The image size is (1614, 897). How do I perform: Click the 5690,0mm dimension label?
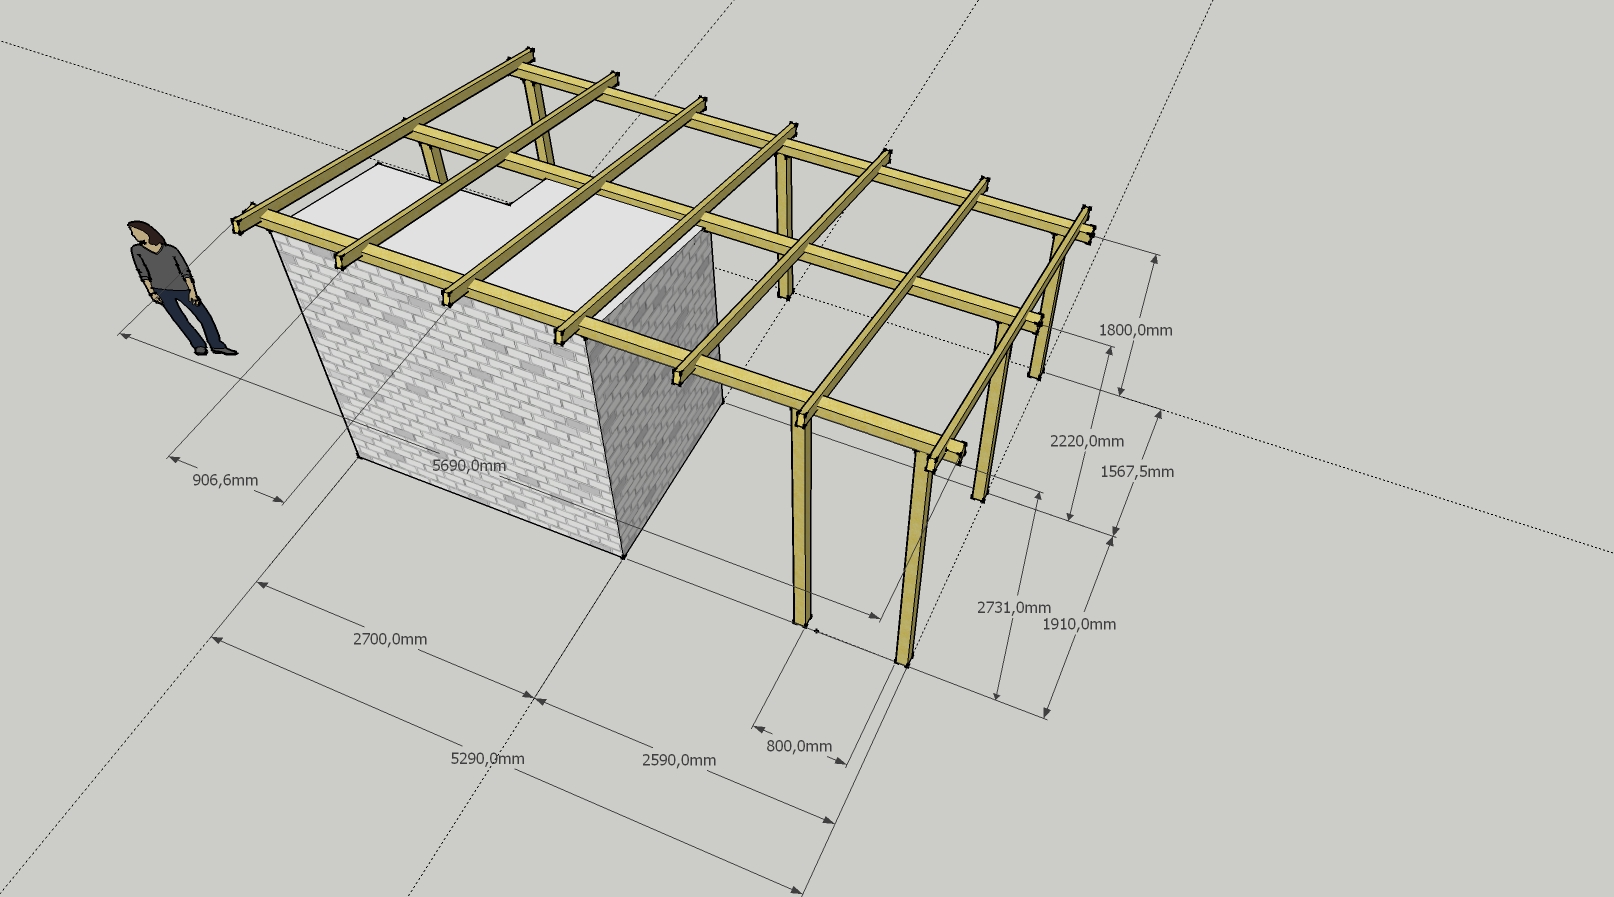click(x=469, y=466)
